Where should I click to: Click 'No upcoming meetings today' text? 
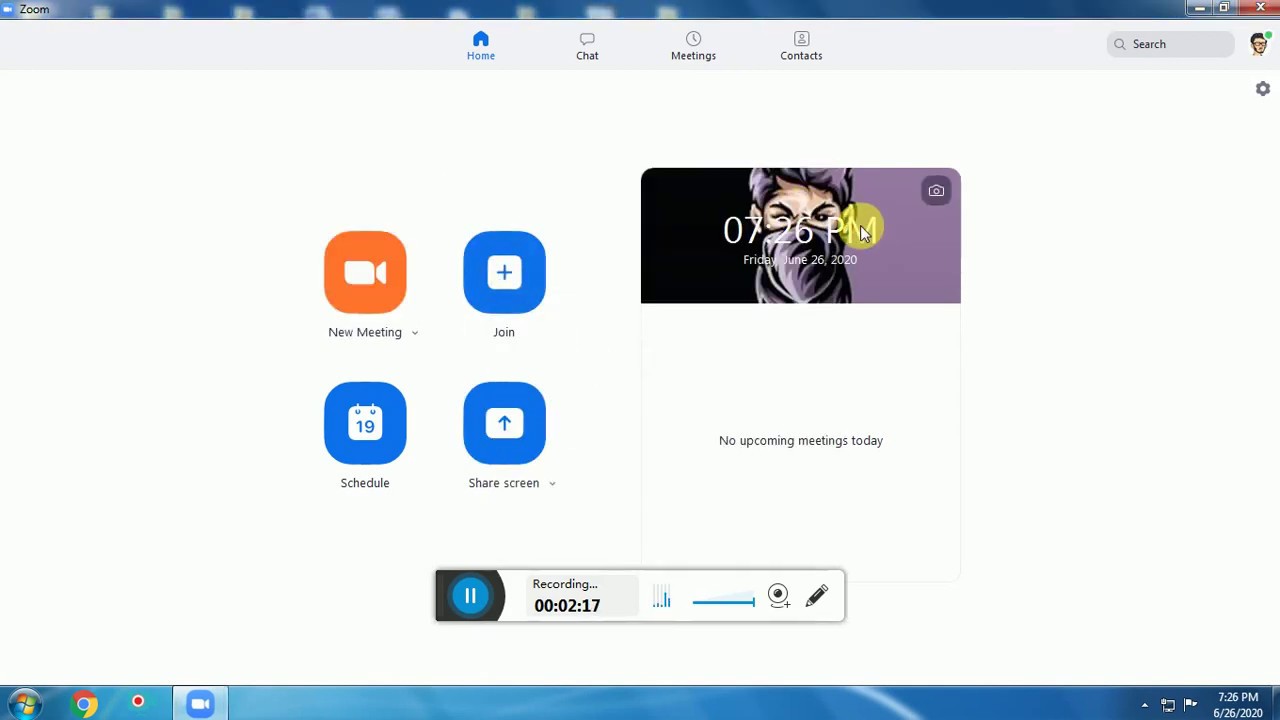click(801, 441)
